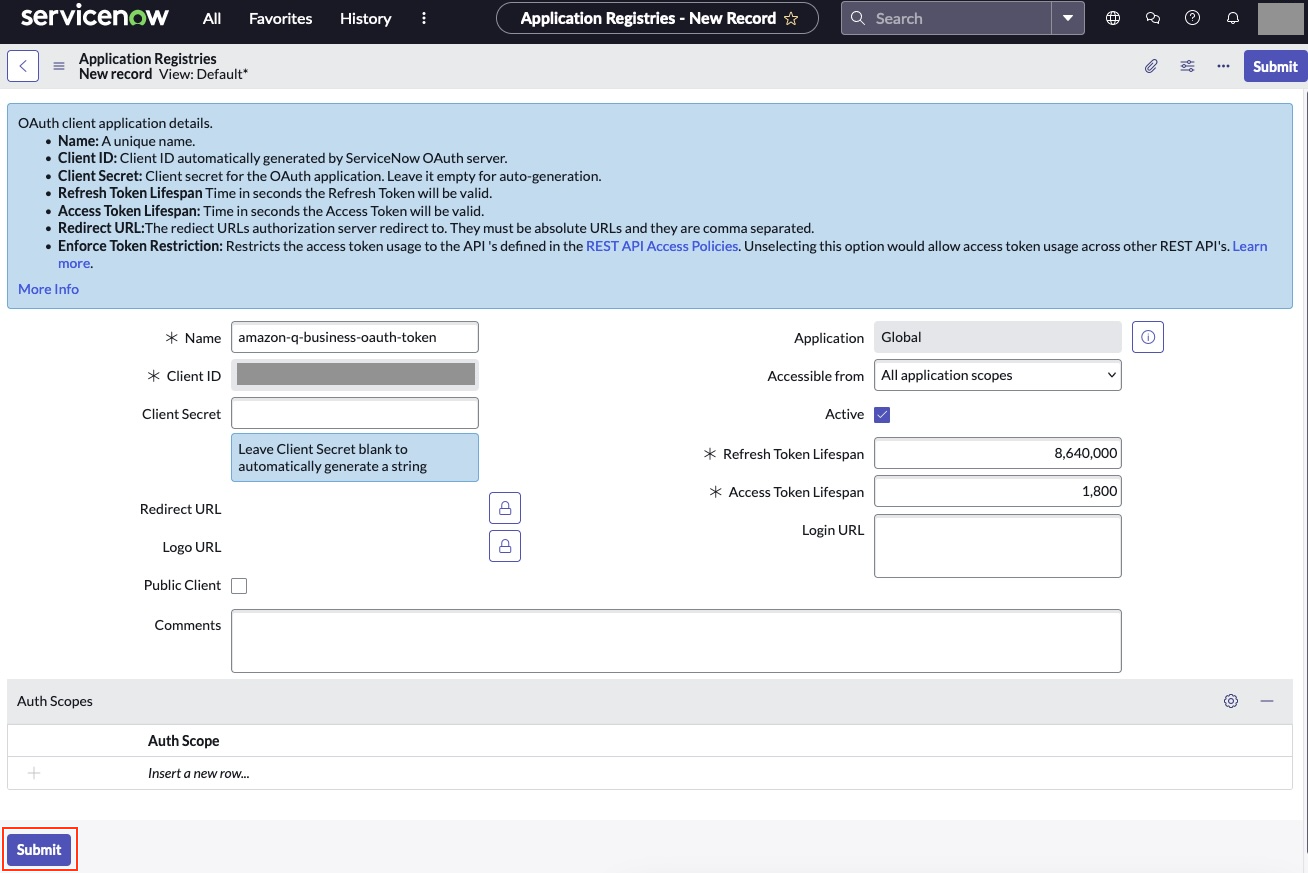Image resolution: width=1308 pixels, height=873 pixels.
Task: Click the plus icon in Auth Scopes row
Action: (34, 773)
